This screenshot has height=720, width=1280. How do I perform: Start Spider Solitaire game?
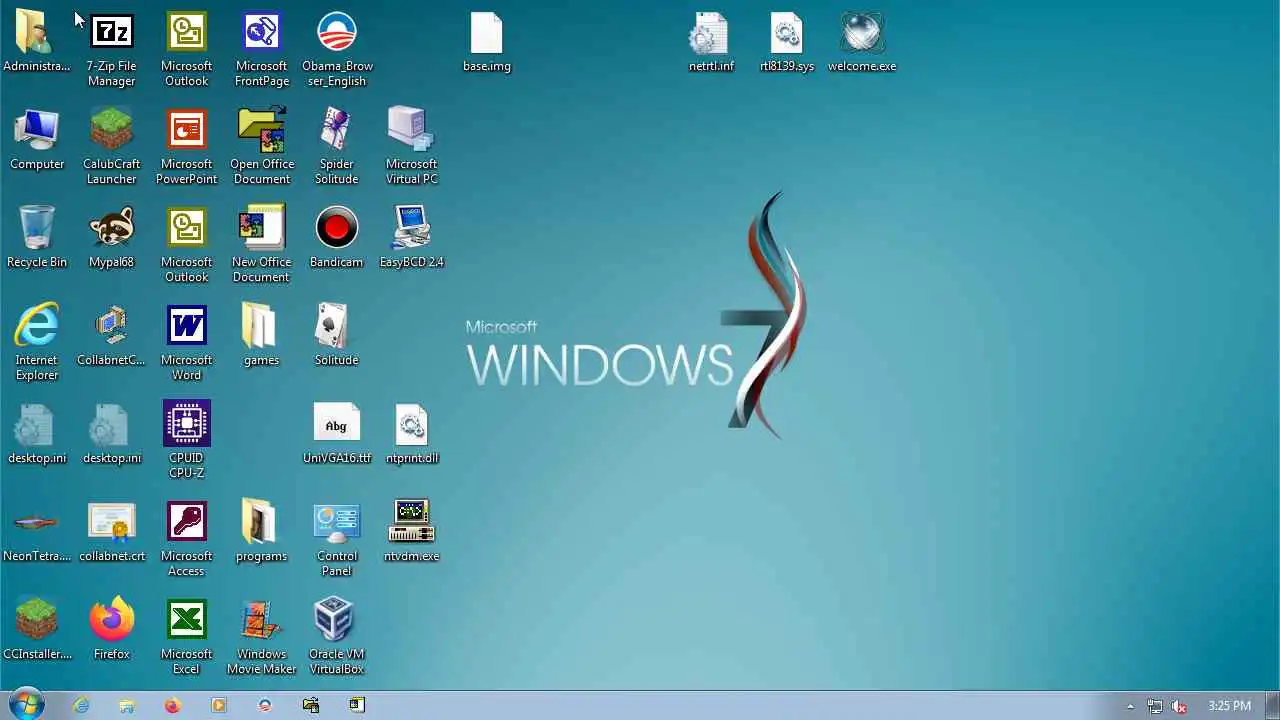click(337, 148)
